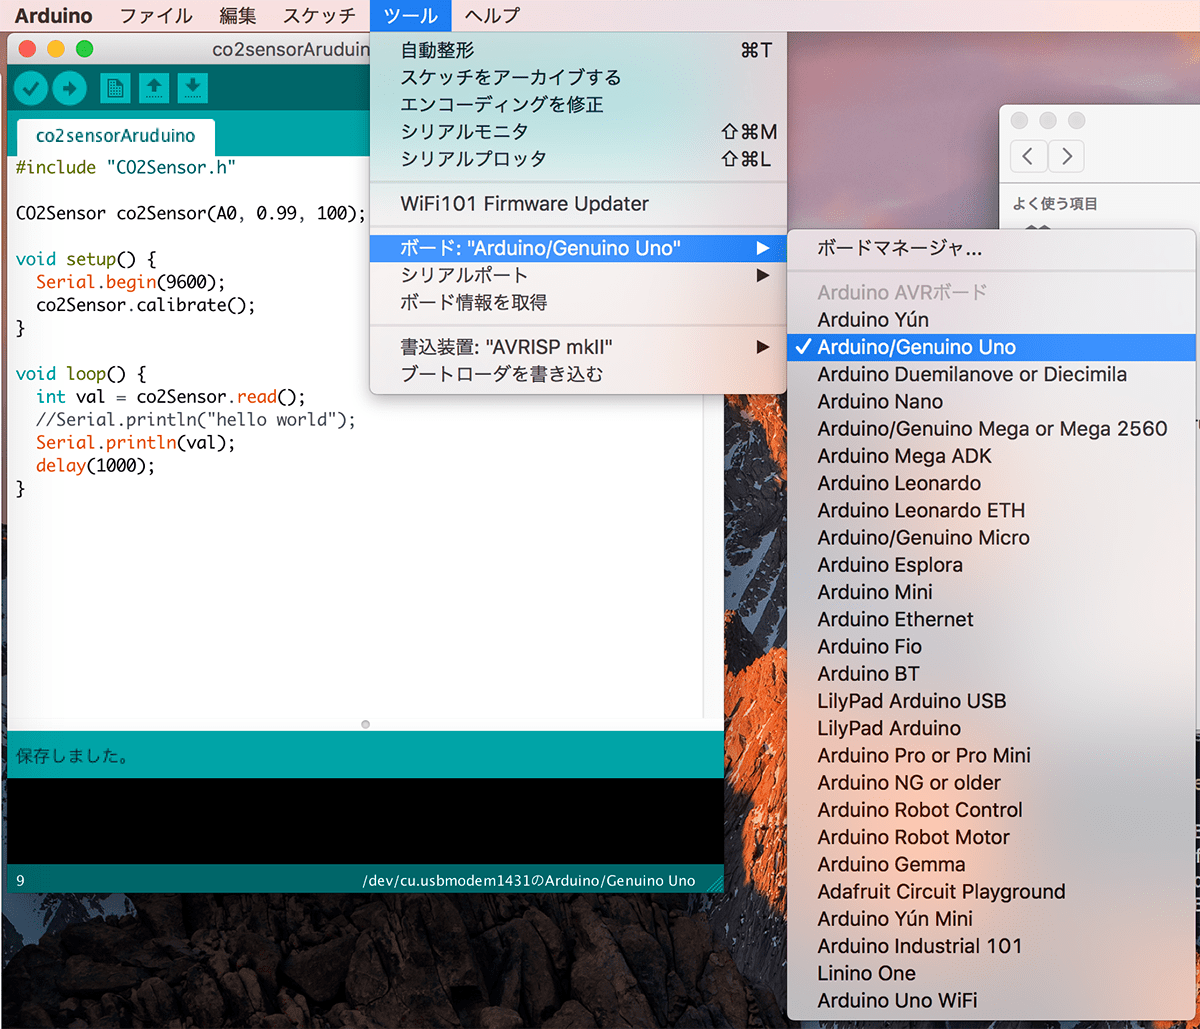Click the New sketch toolbar icon
This screenshot has width=1200, height=1029.
pos(115,89)
